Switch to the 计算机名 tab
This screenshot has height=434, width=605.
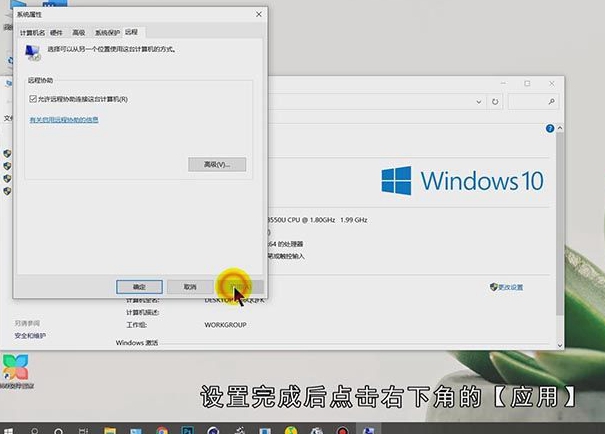(32, 33)
